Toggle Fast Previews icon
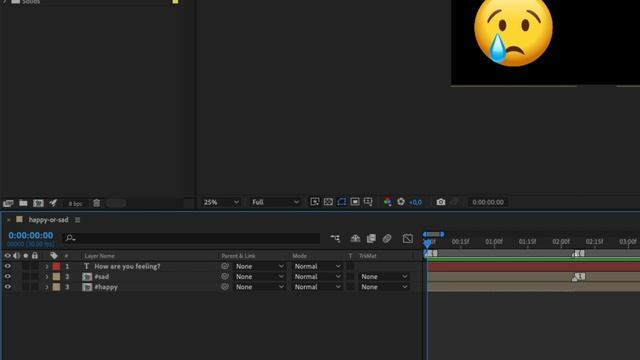The height and width of the screenshot is (360, 640). [315, 202]
